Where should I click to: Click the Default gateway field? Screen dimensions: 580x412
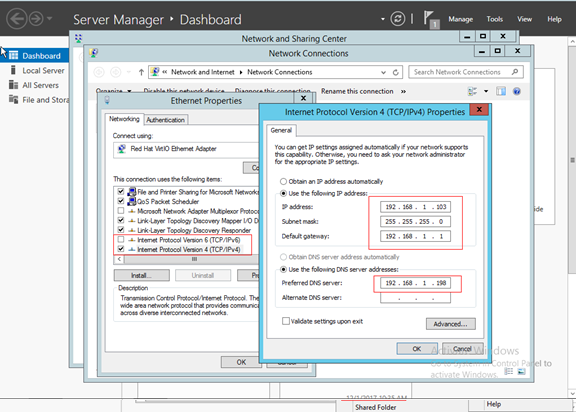[415, 236]
